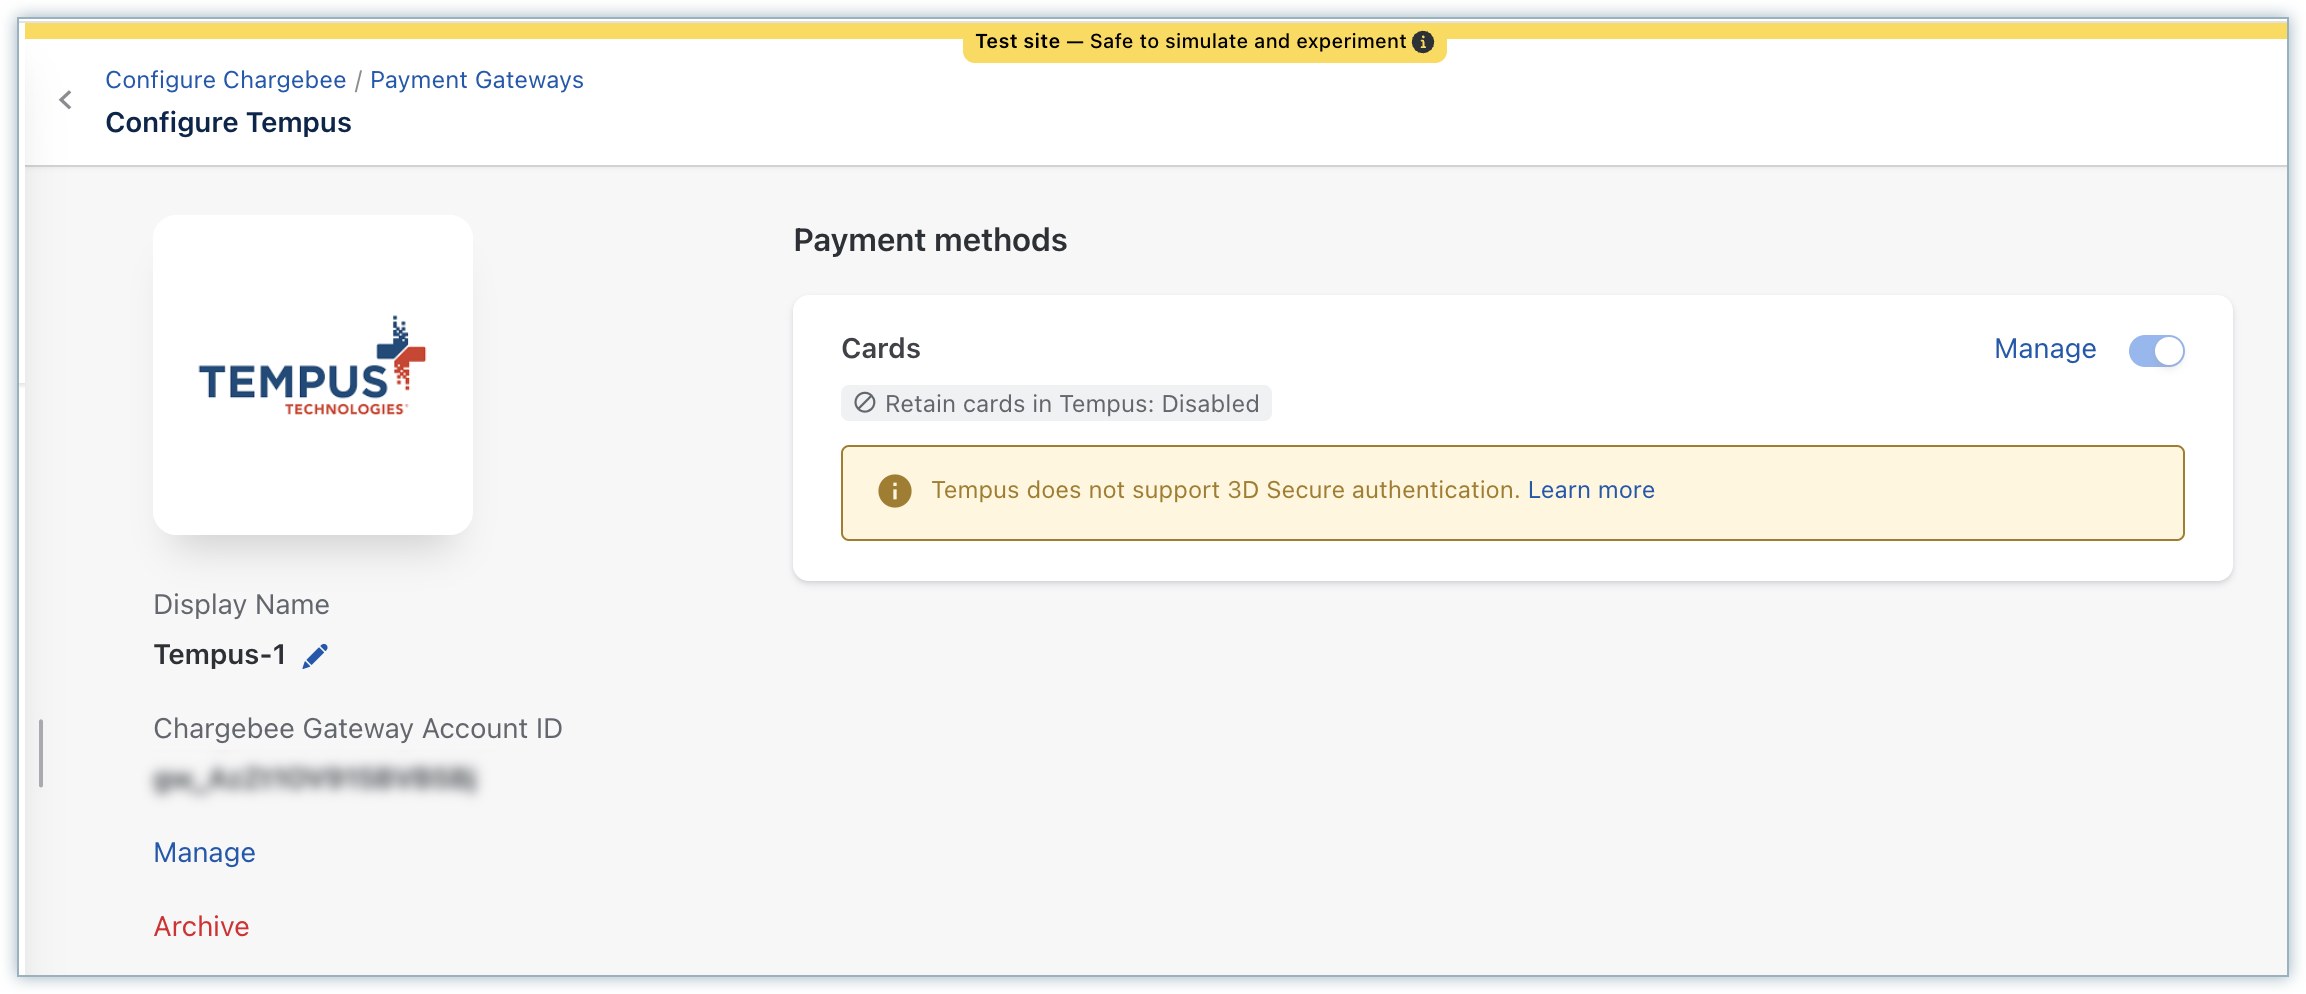The height and width of the screenshot is (994, 2306).
Task: Click the info icon in Test site banner
Action: (x=1423, y=42)
